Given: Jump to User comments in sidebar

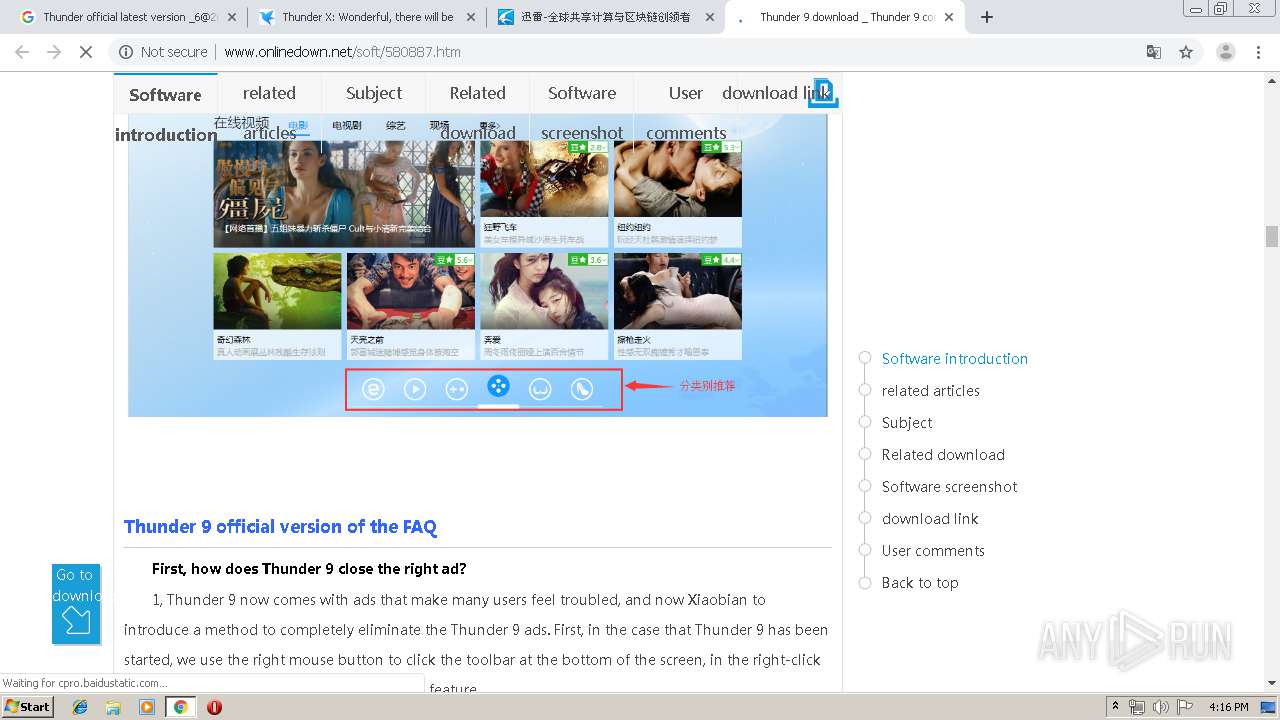Looking at the screenshot, I should (x=932, y=551).
